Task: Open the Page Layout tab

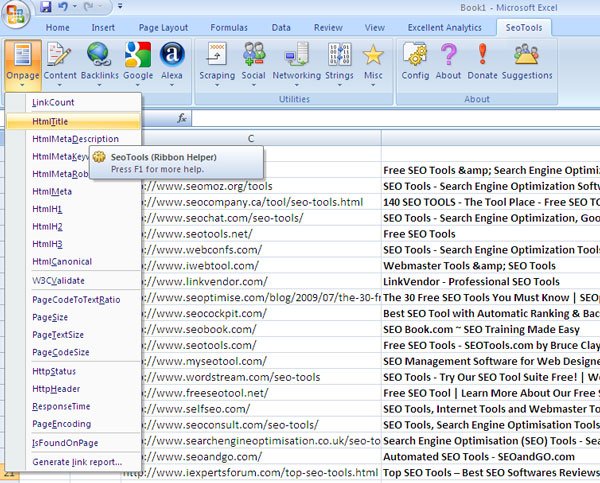Action: click(163, 28)
